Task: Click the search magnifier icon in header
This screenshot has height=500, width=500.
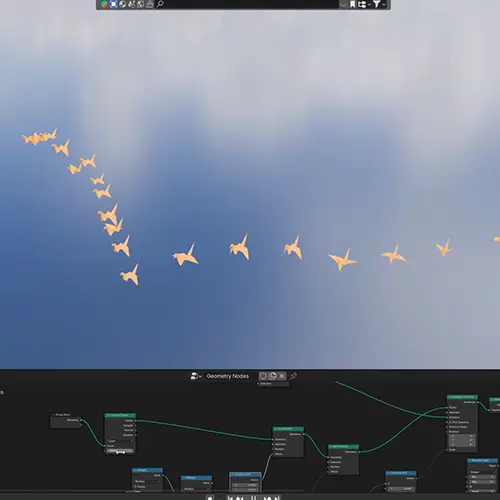Action: tap(160, 4)
